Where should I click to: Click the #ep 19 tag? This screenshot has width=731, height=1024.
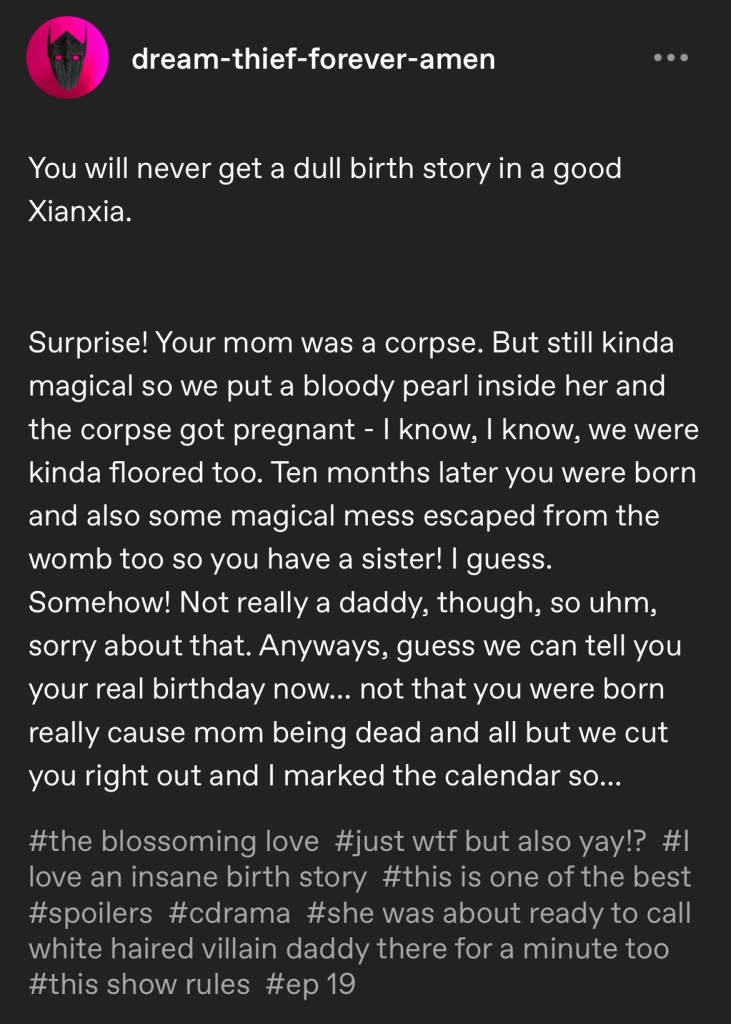pos(311,984)
